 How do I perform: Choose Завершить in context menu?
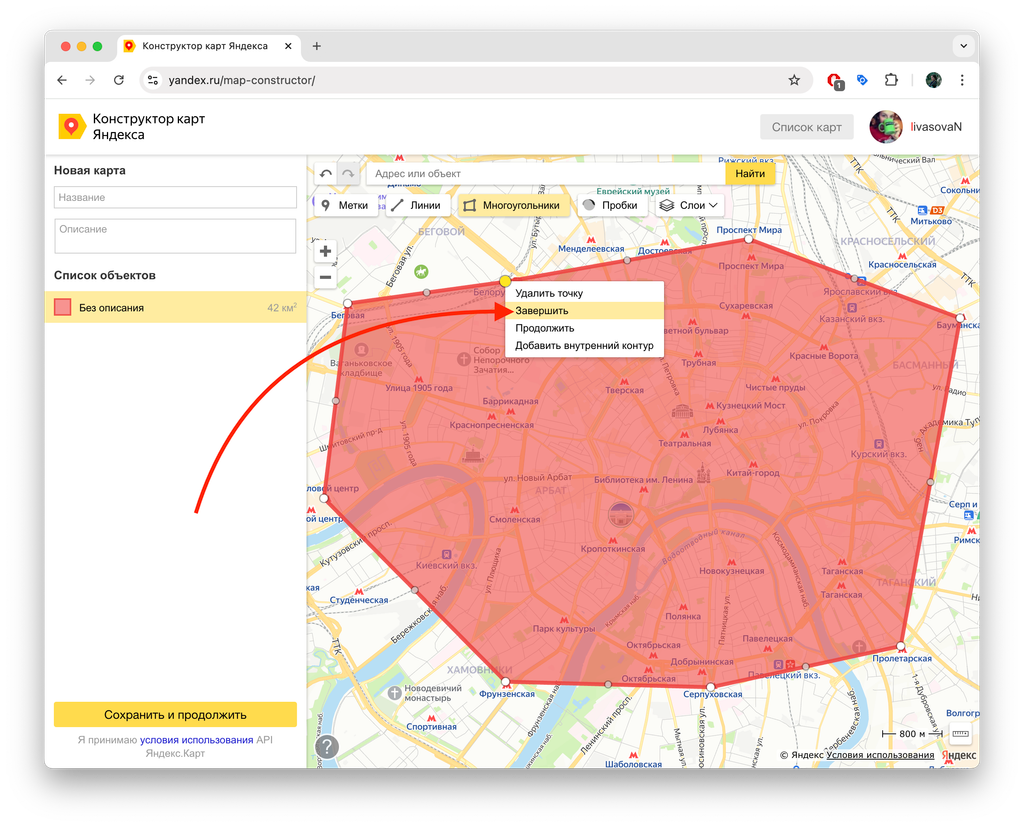point(584,311)
